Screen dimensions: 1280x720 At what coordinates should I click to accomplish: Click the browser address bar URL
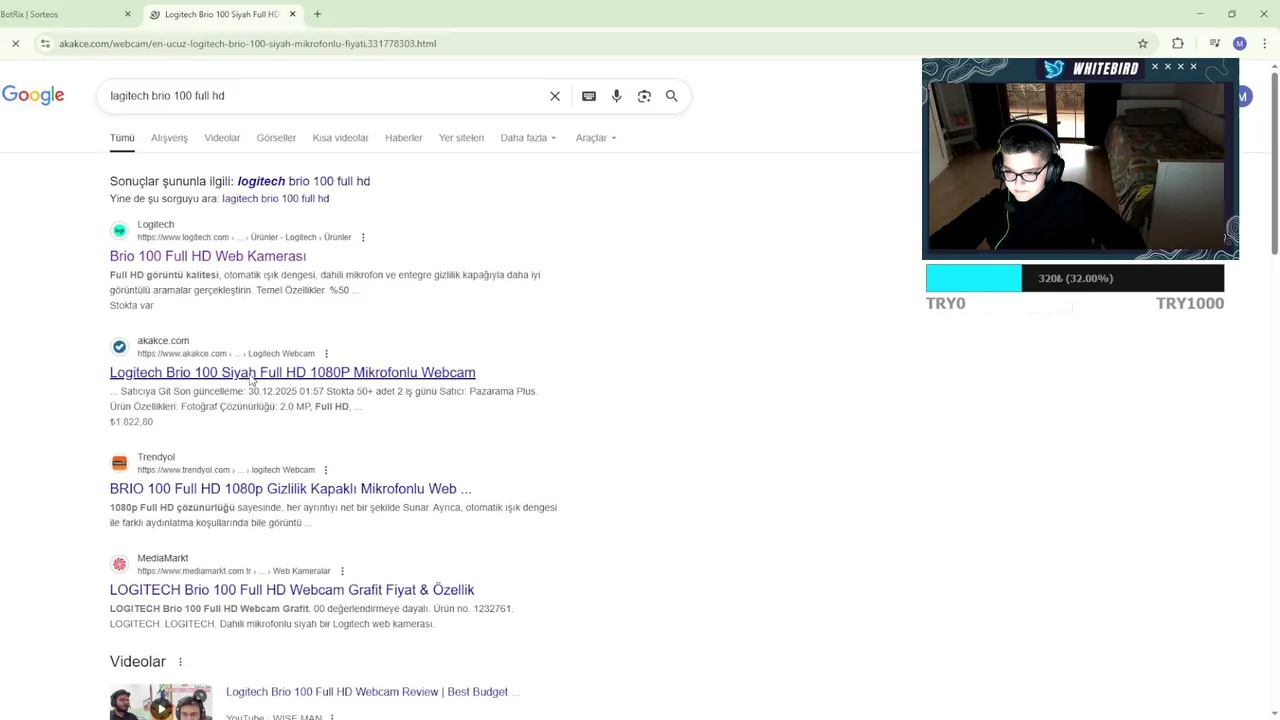248,43
